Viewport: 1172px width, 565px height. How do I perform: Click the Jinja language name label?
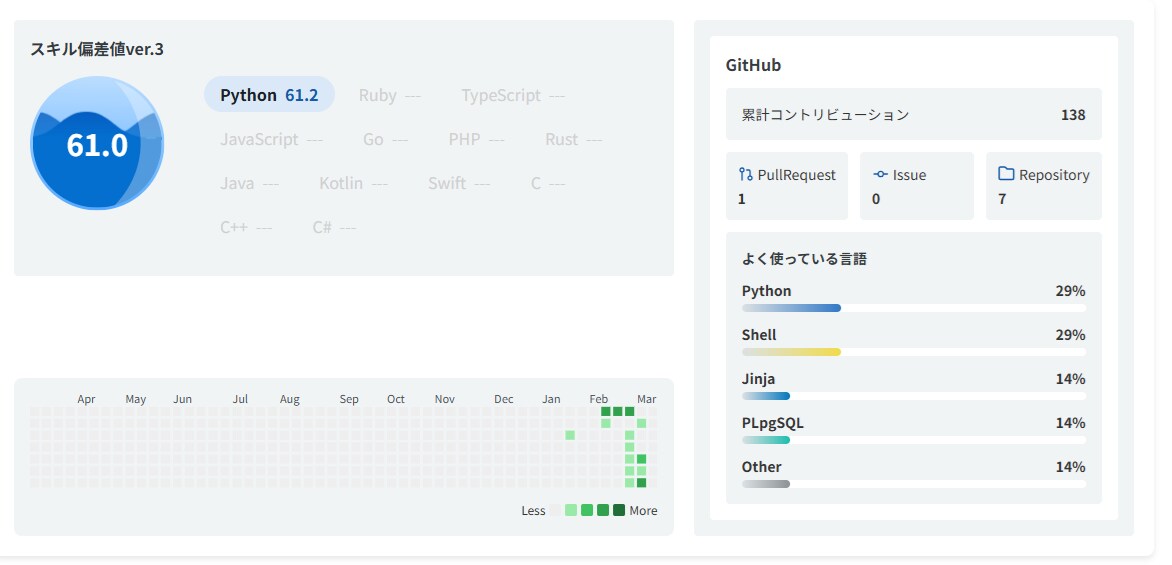click(x=758, y=379)
